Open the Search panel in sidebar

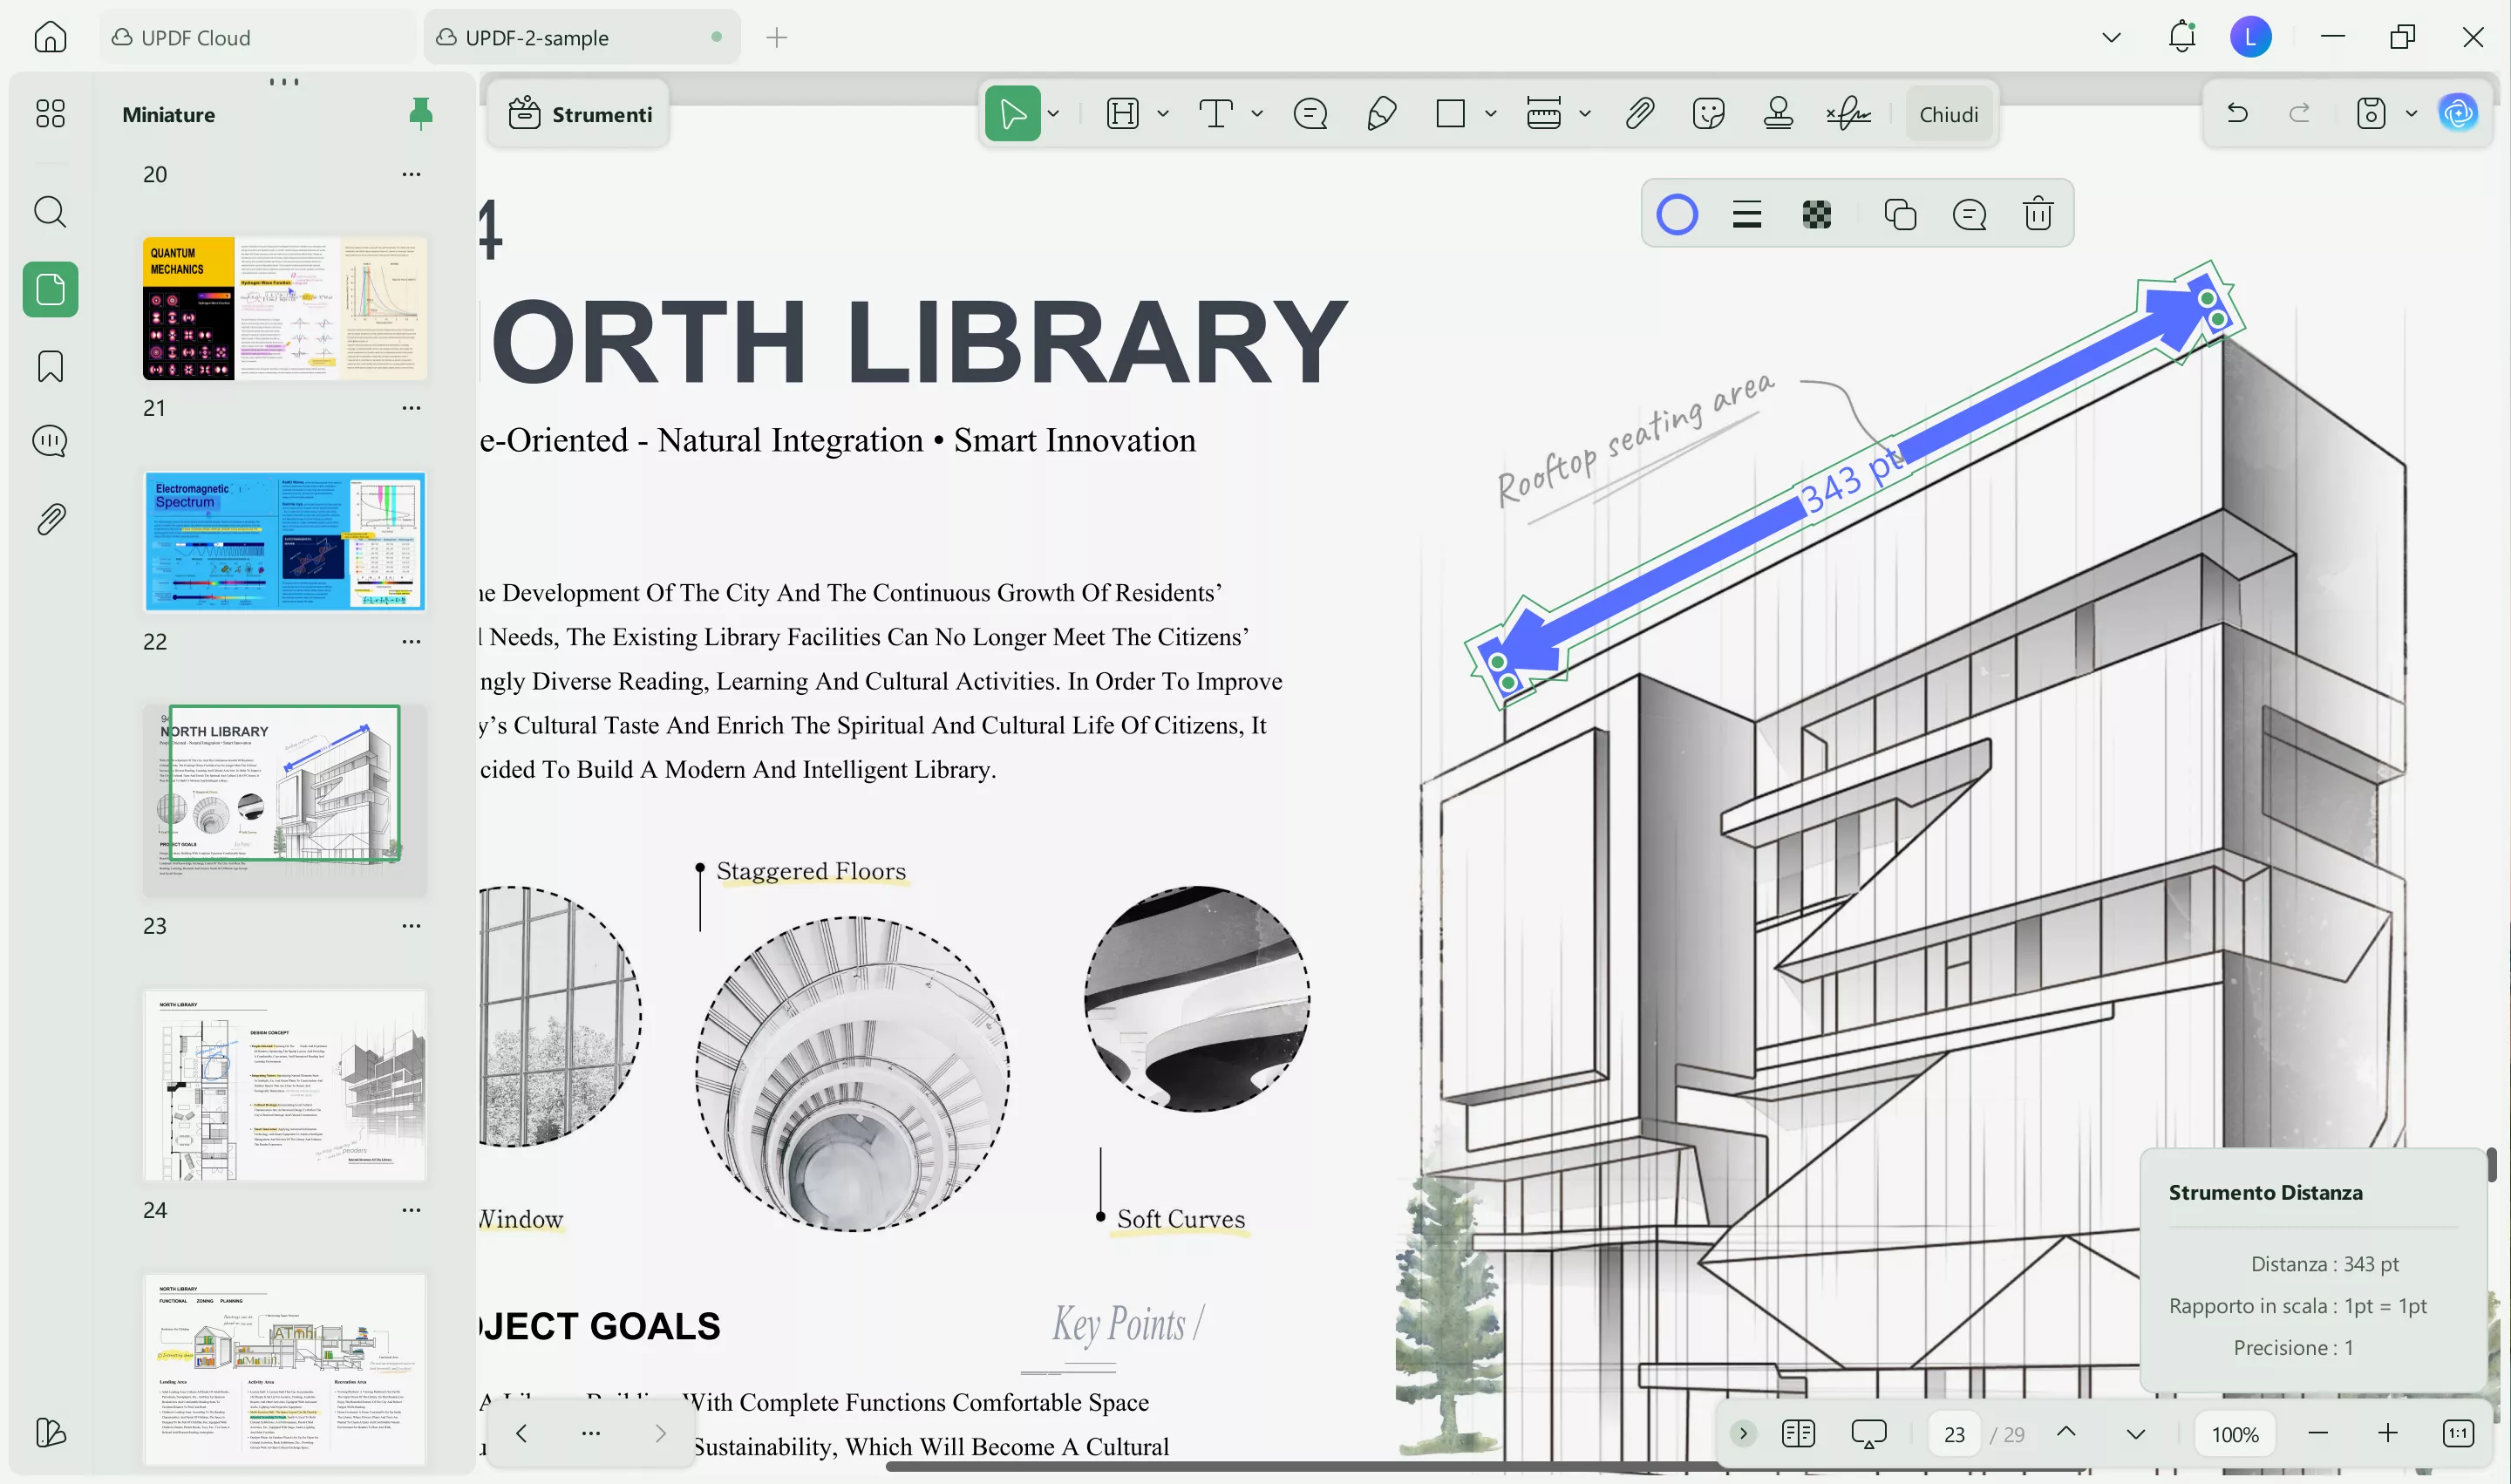coord(50,212)
